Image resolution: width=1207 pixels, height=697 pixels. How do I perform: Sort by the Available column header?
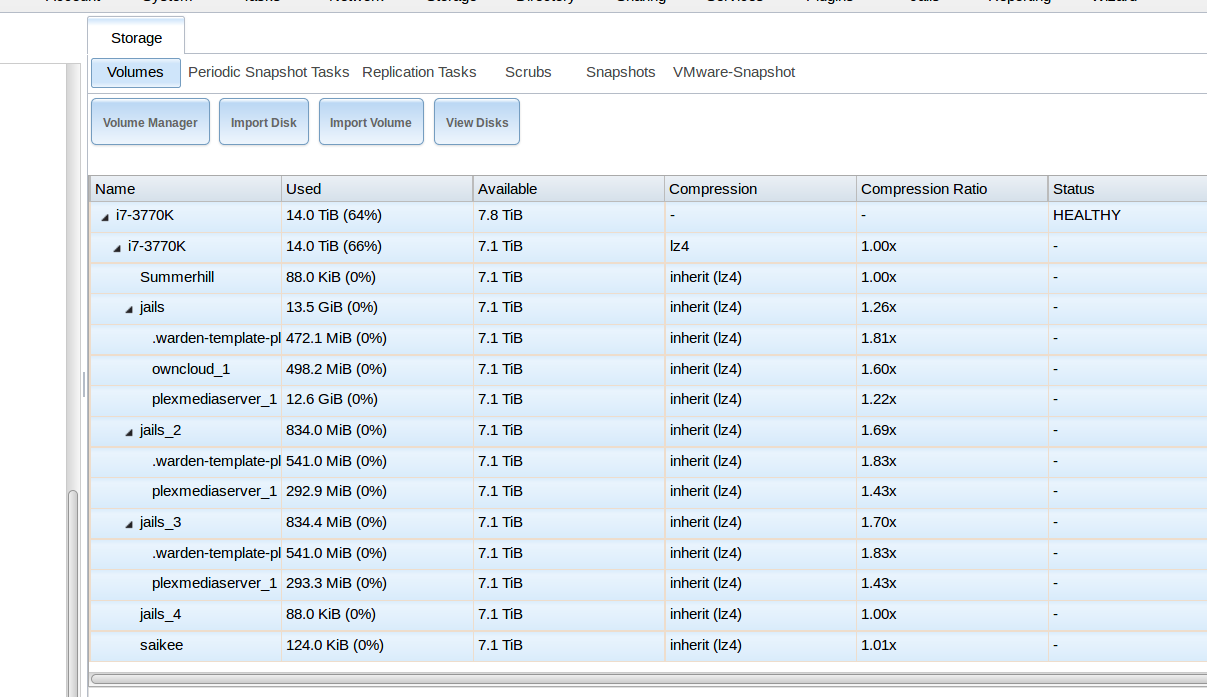pyautogui.click(x=569, y=189)
